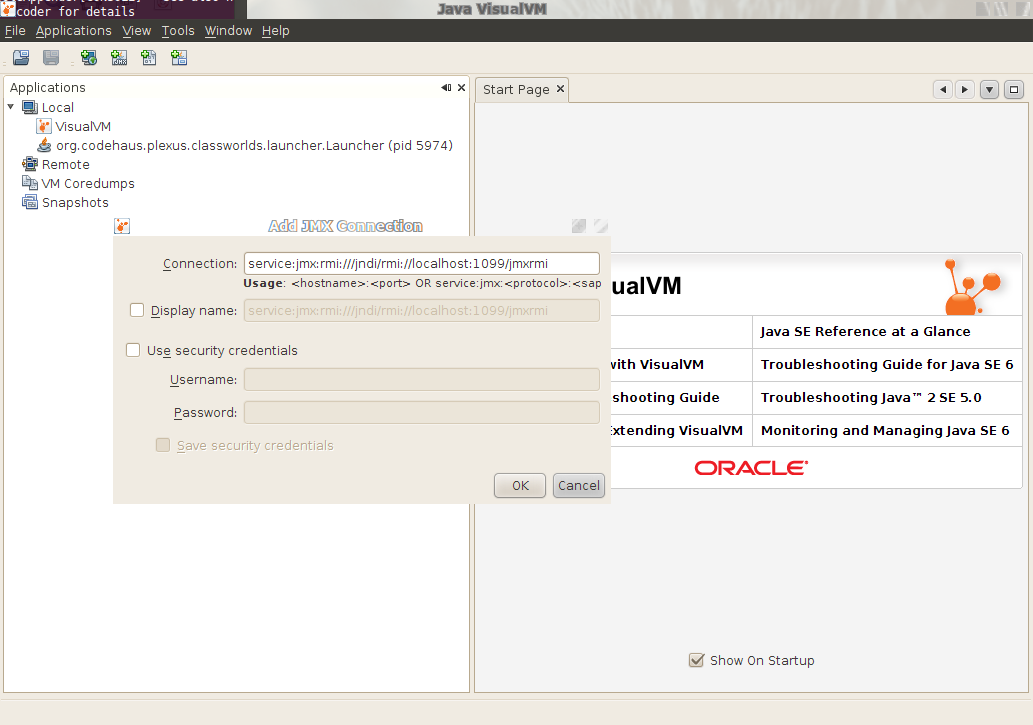The height and width of the screenshot is (725, 1033).
Task: Open the Tools menu
Action: coord(178,31)
